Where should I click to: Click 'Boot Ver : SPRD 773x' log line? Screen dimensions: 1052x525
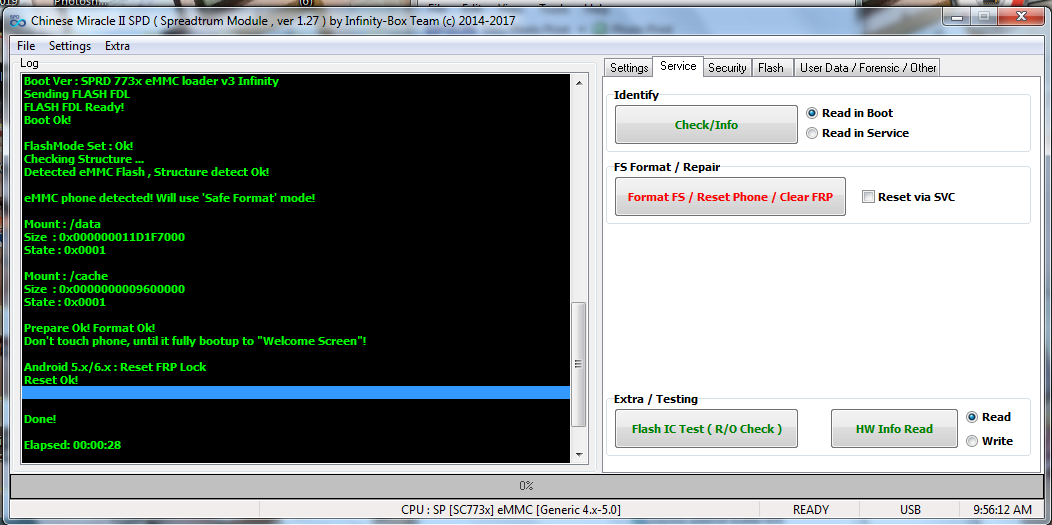click(x=151, y=81)
